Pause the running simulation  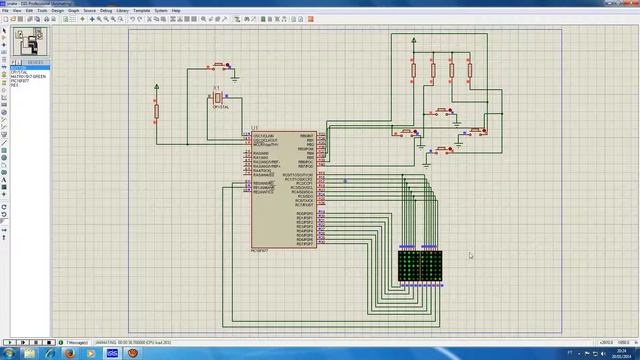36,342
